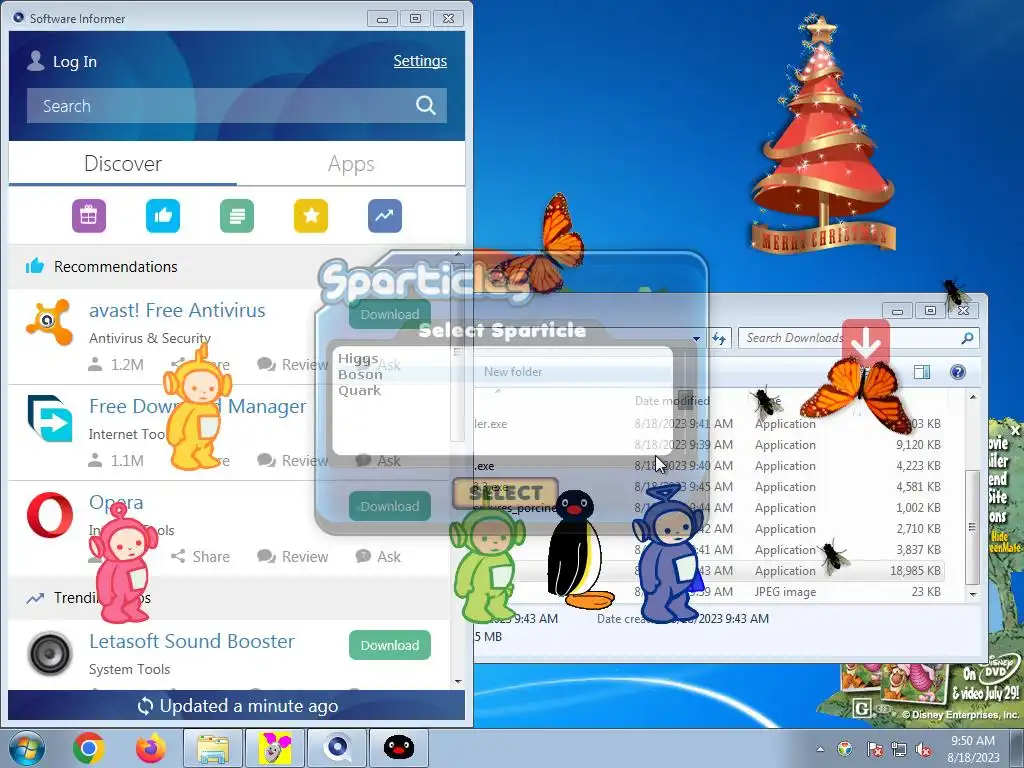Select the blue thumbs-up recommendations icon
1024x768 pixels.
[163, 216]
